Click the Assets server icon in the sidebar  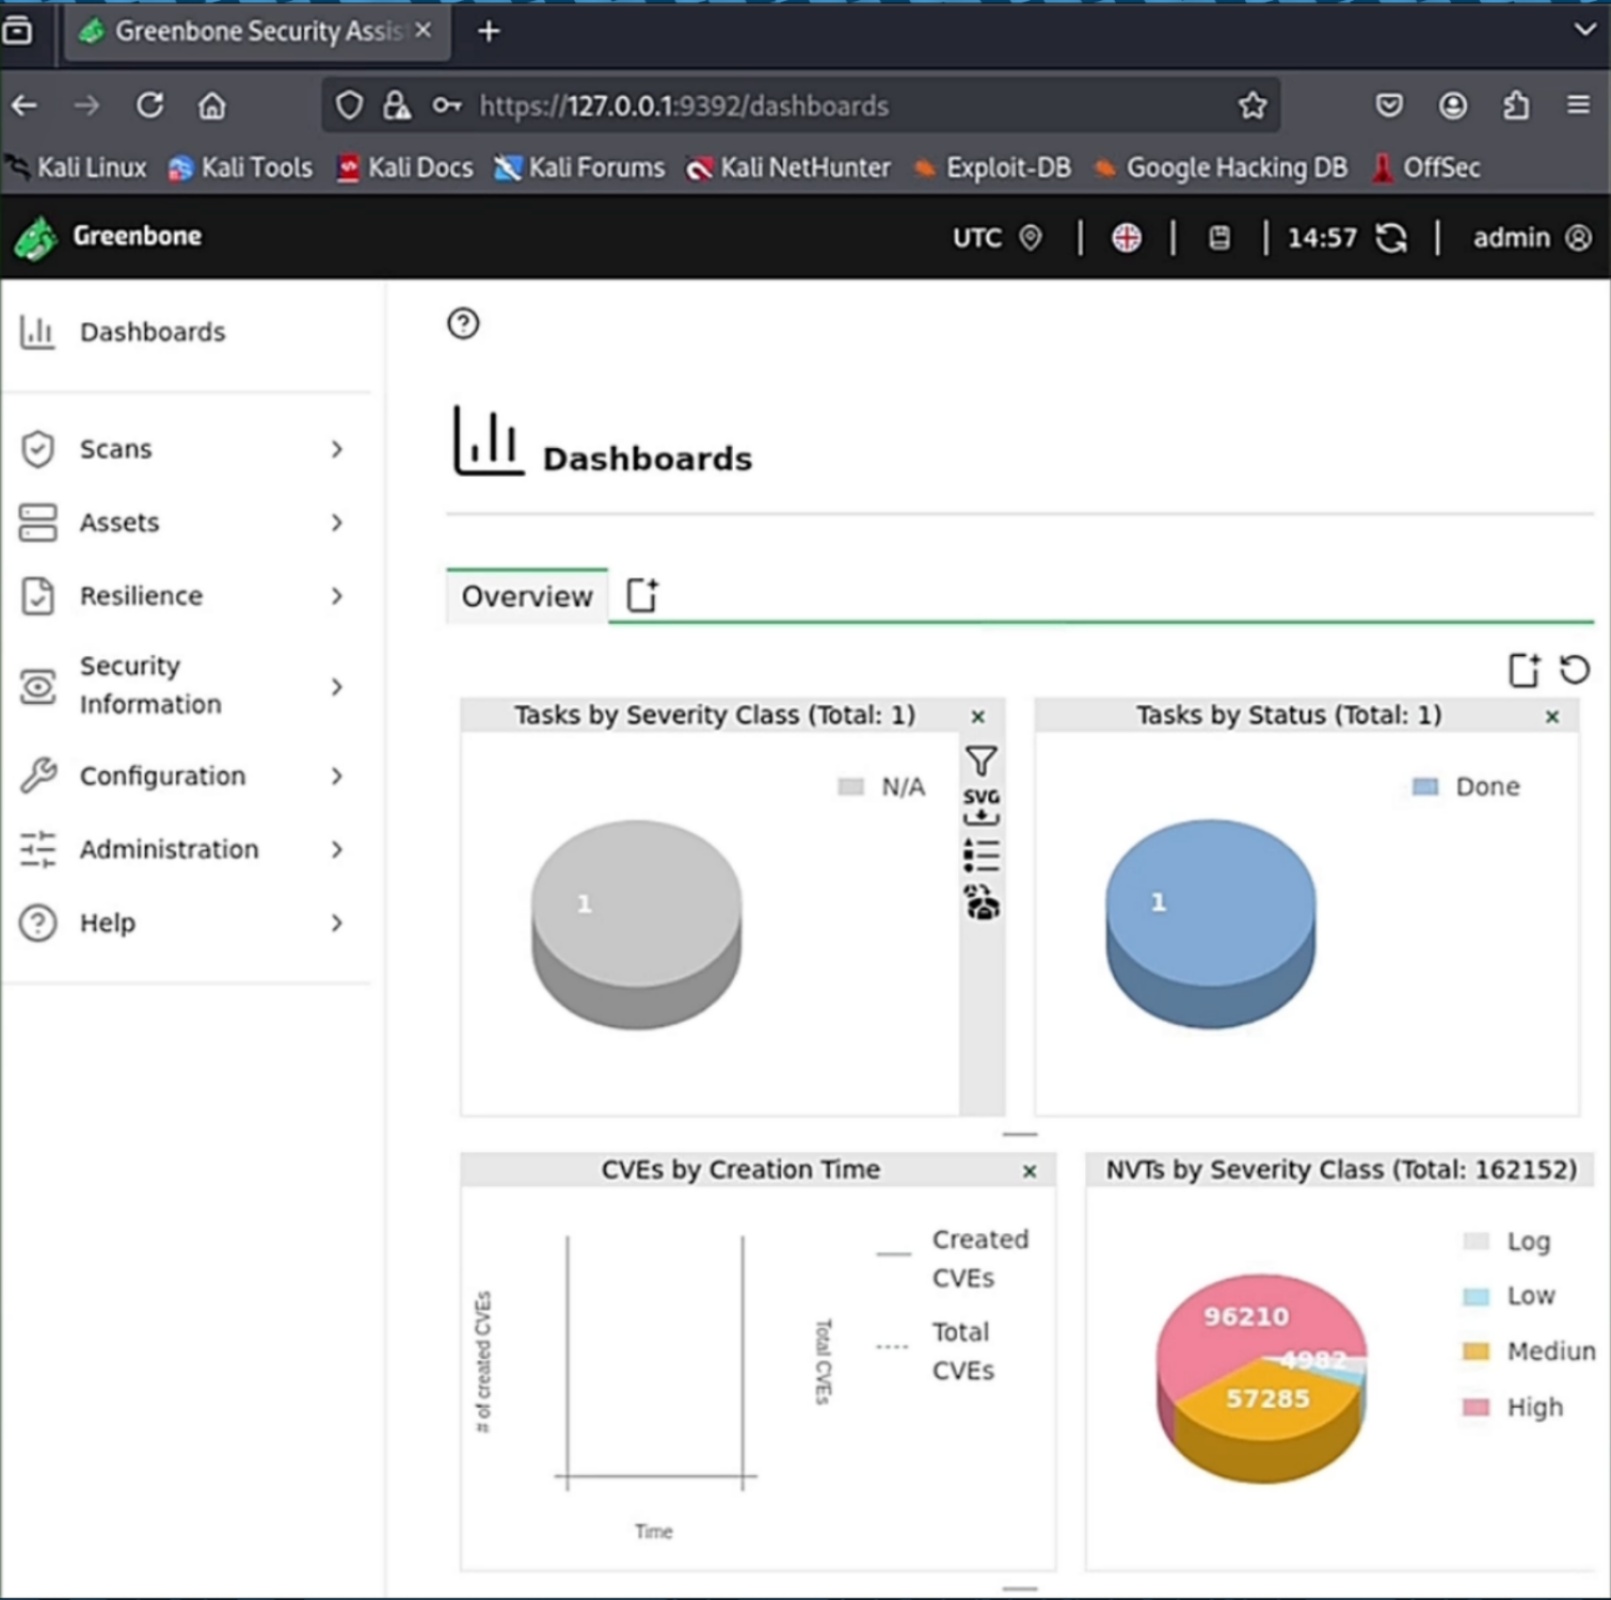tap(37, 522)
